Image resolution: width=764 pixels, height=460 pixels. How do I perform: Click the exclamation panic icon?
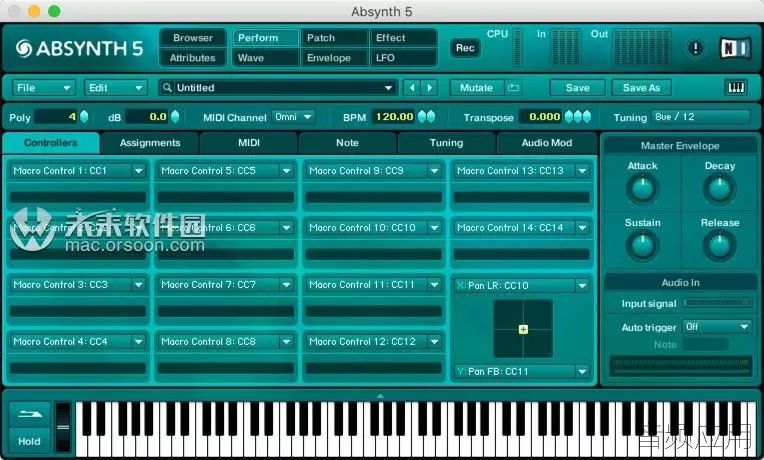(695, 48)
